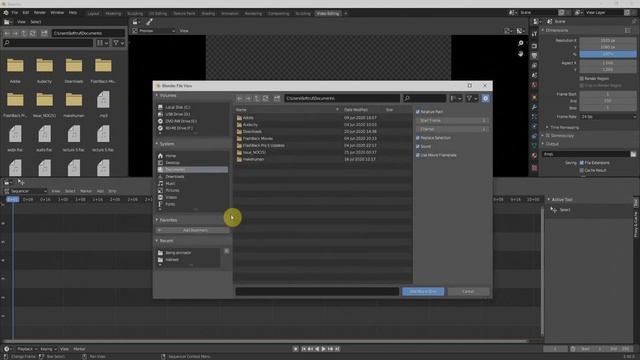Click the zoom magnifier icon in preview
Image resolution: width=640 pixels, height=360 pixels.
[520, 43]
